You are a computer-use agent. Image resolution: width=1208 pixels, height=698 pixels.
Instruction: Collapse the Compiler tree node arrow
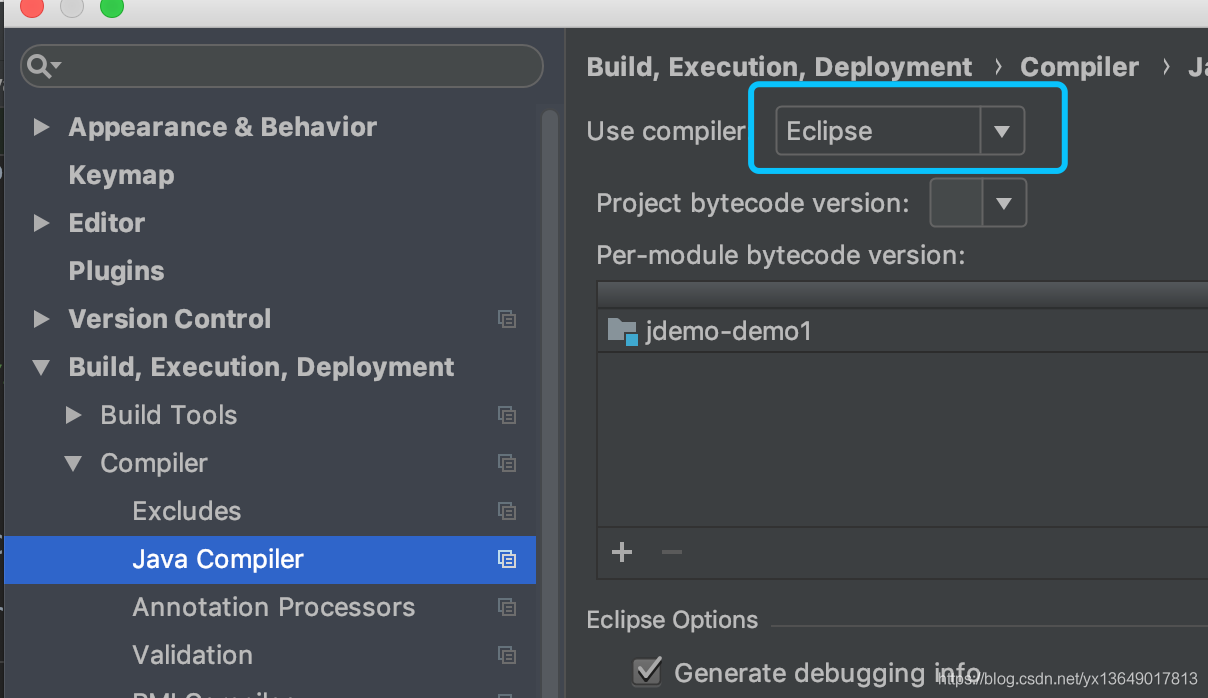73,463
